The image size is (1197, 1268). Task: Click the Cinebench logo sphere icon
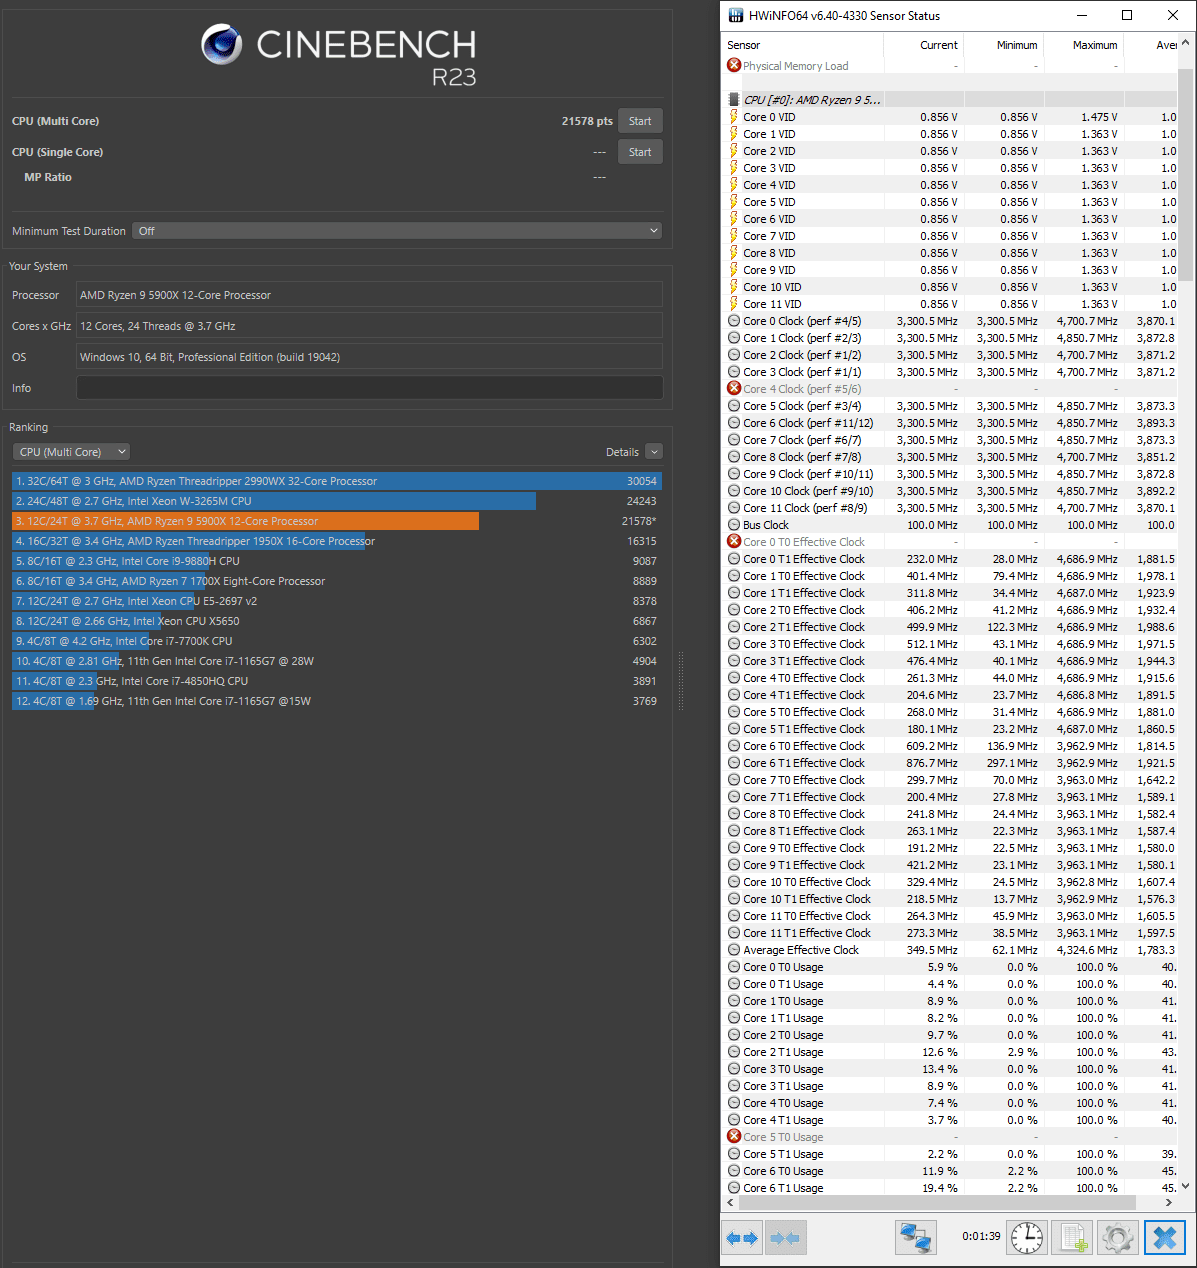pos(221,44)
